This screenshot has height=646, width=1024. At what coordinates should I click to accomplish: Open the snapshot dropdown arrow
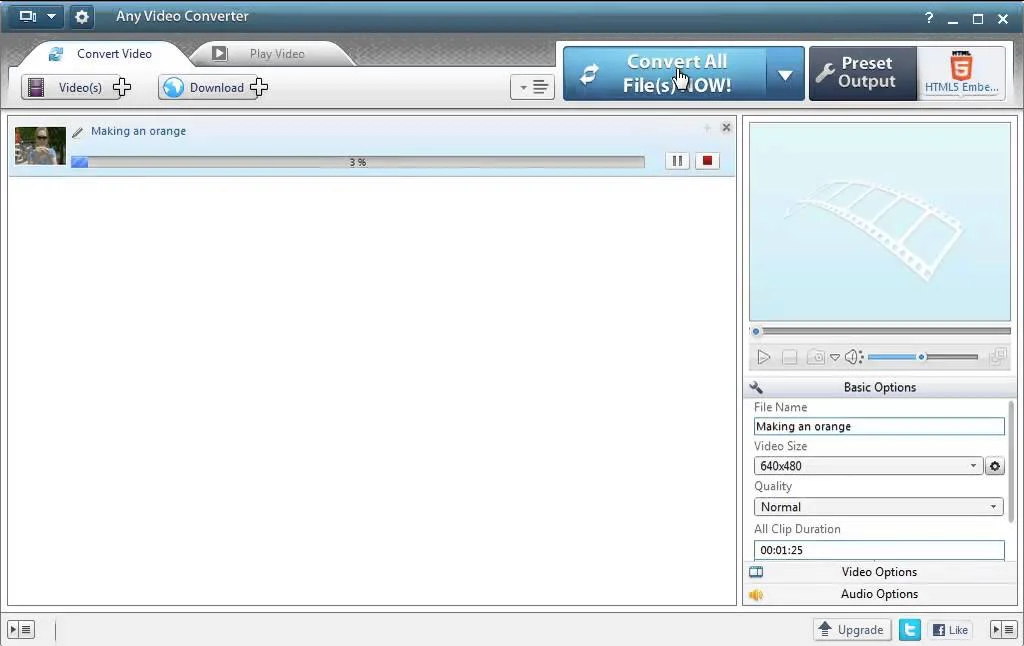coord(835,357)
